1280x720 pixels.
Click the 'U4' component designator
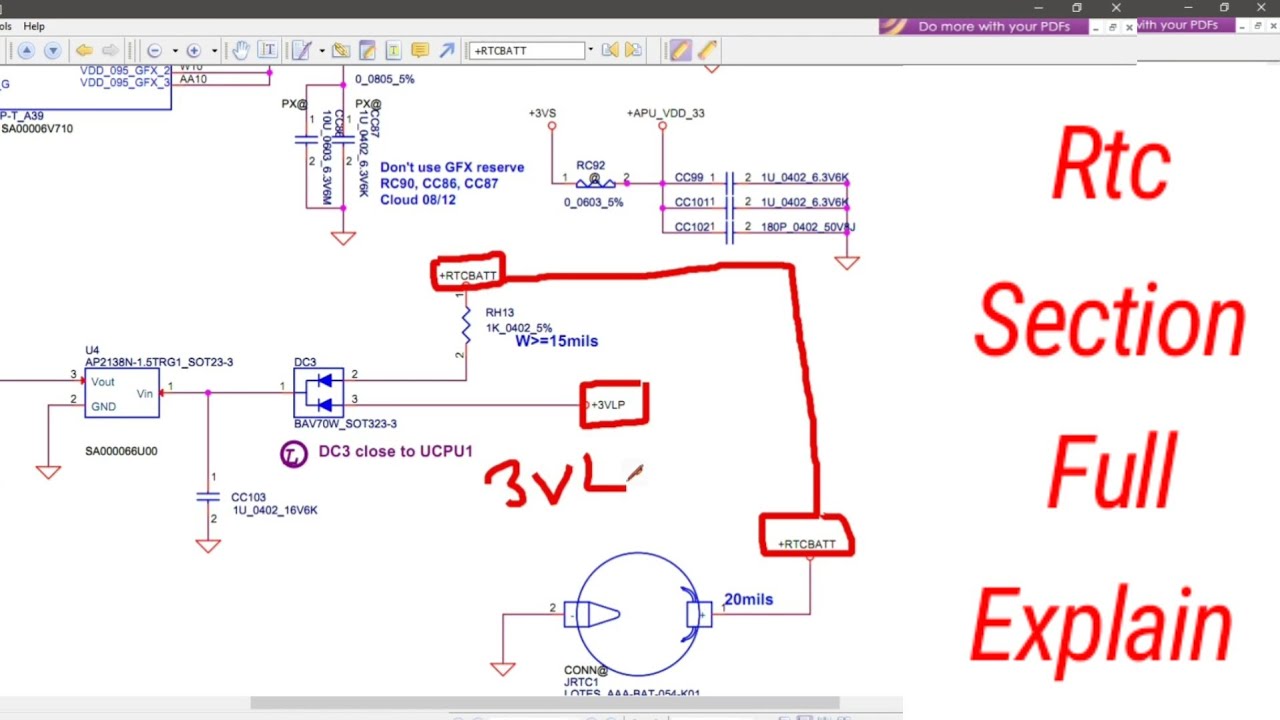92,351
